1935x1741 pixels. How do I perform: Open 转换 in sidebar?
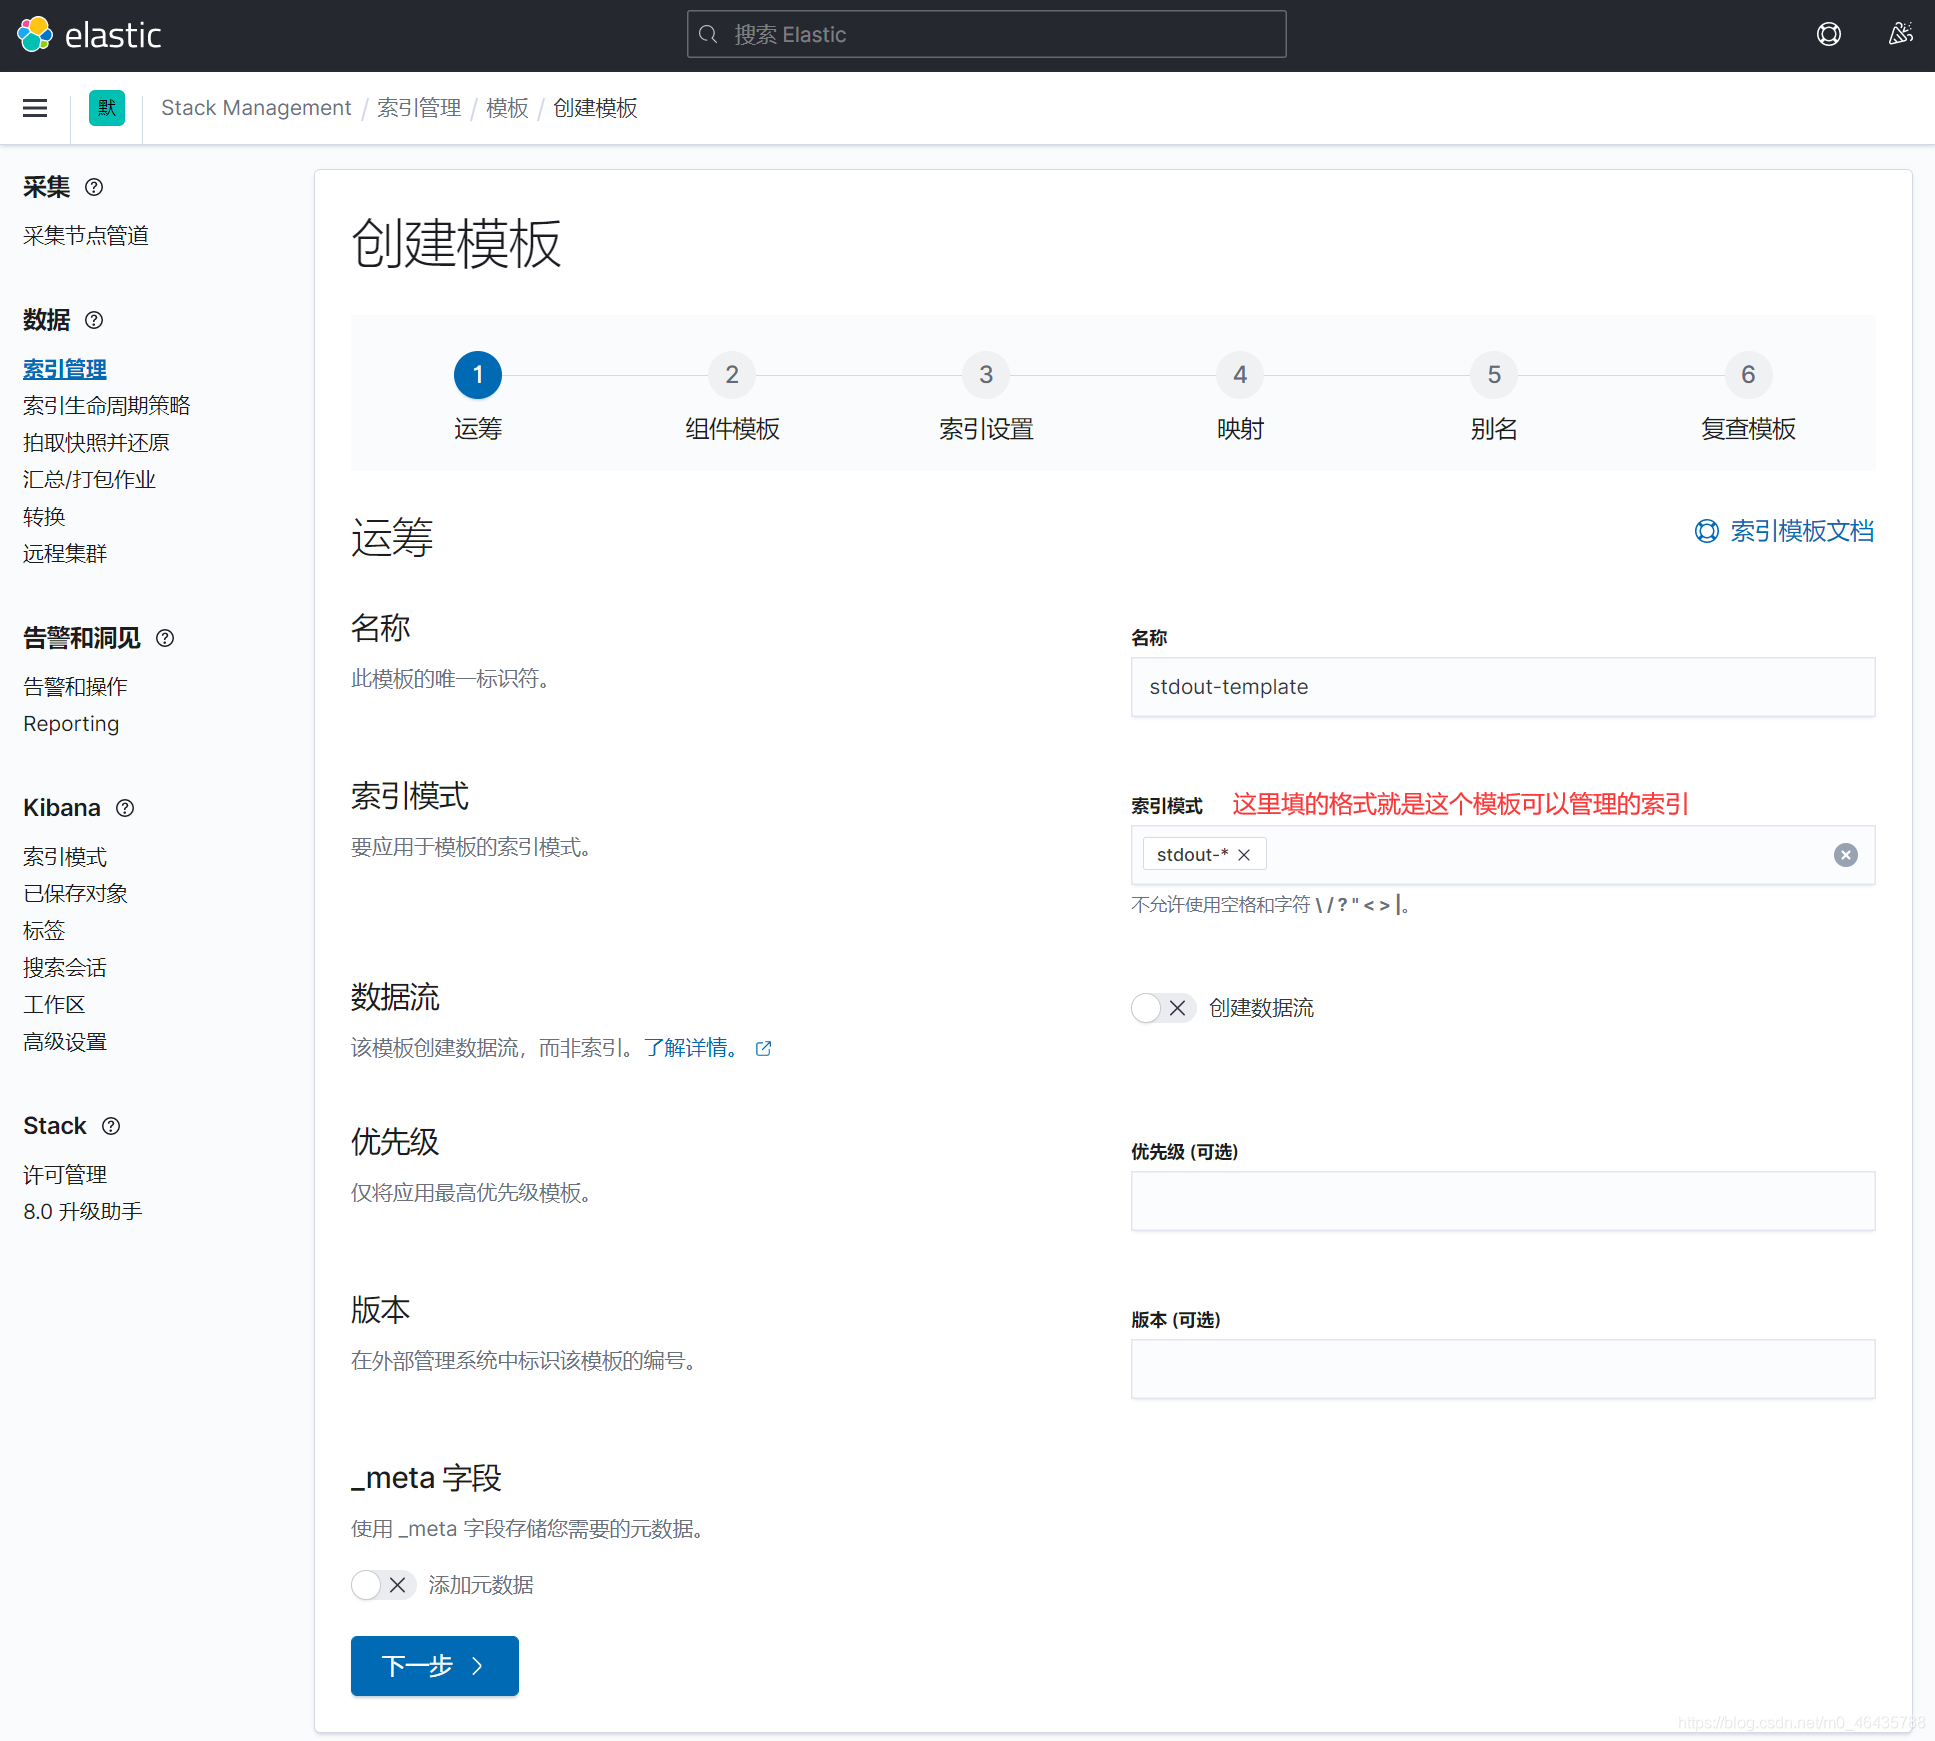(x=44, y=517)
